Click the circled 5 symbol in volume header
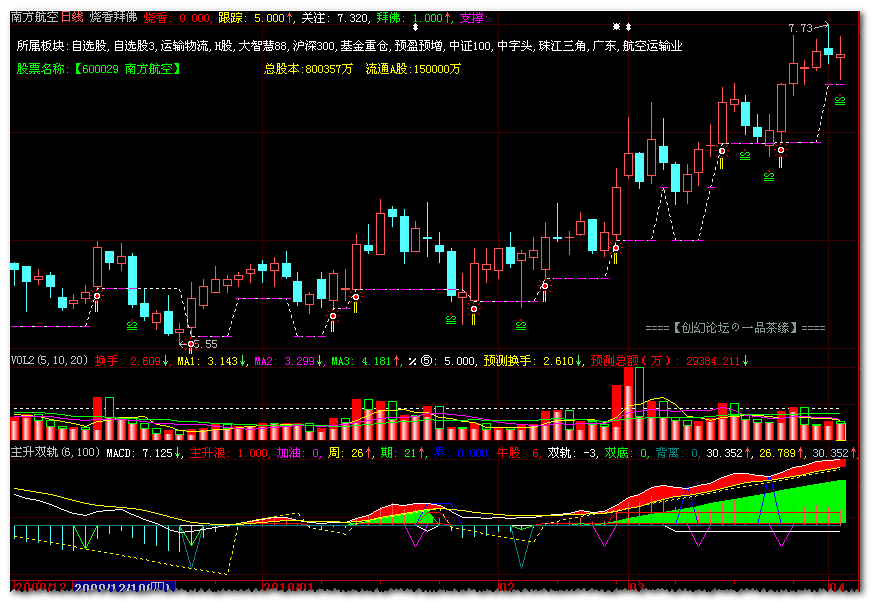 pyautogui.click(x=426, y=360)
